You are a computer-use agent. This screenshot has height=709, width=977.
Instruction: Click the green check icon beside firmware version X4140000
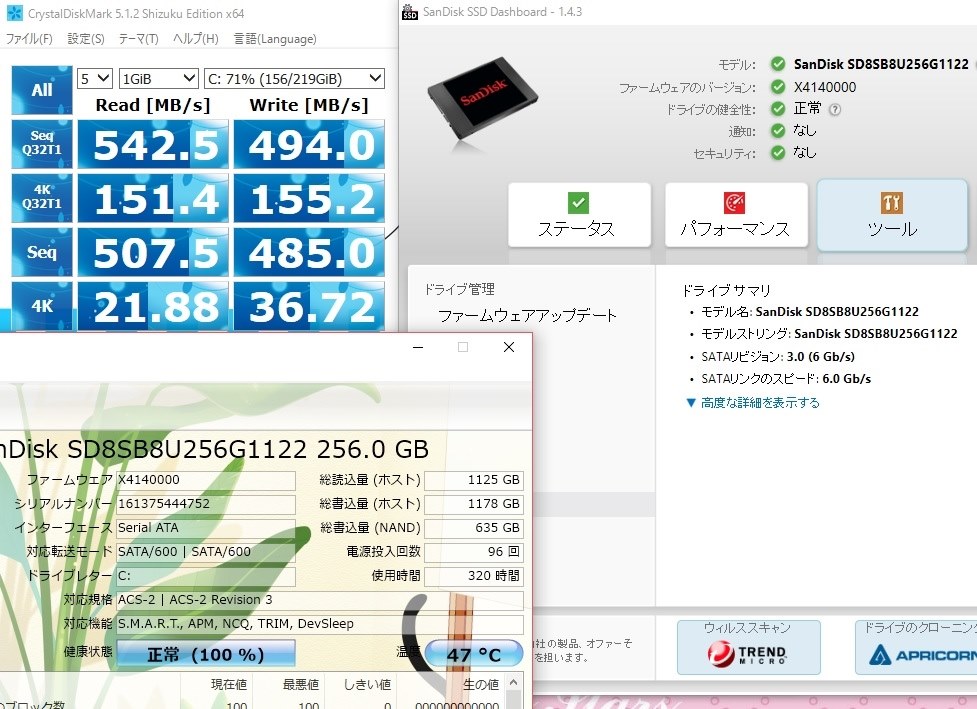pos(778,87)
